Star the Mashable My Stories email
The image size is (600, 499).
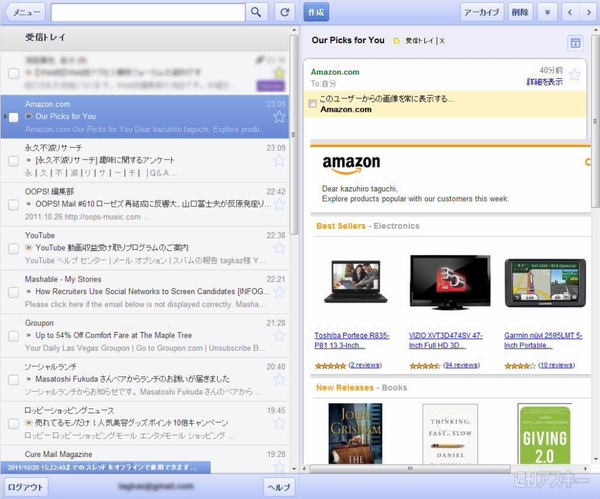(279, 292)
